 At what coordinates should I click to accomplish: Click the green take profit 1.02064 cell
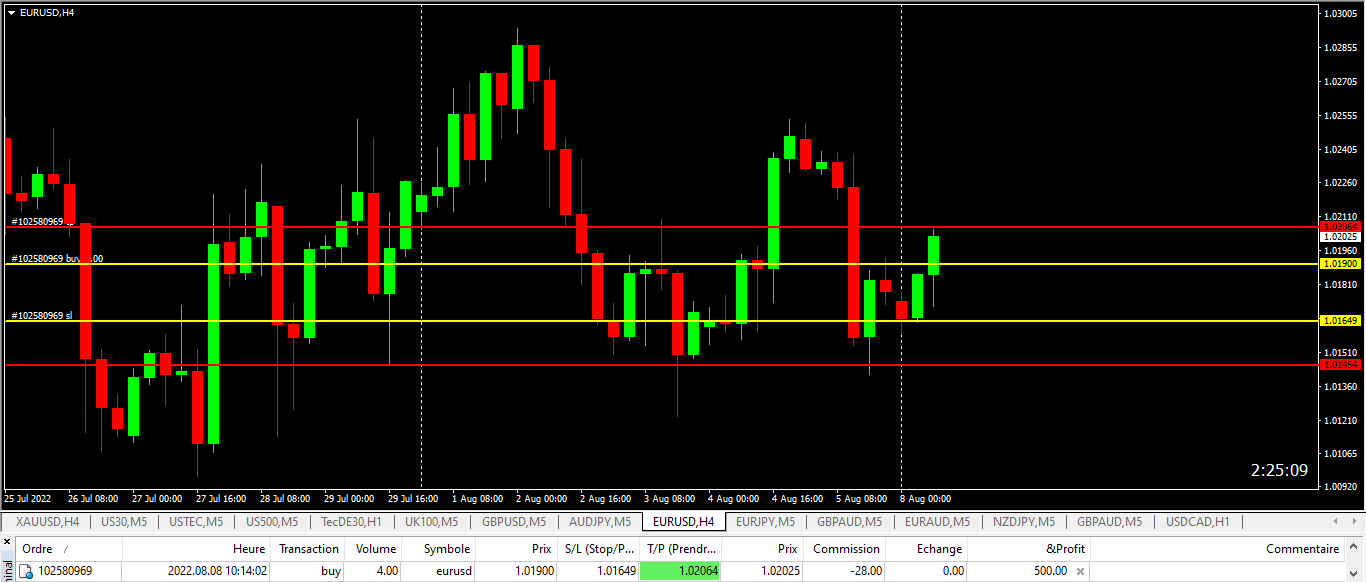tap(681, 571)
